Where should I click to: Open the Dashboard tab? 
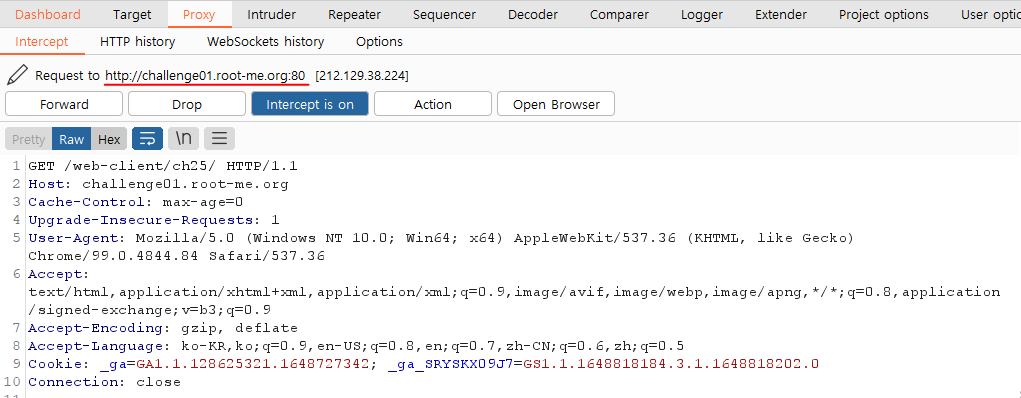(48, 14)
